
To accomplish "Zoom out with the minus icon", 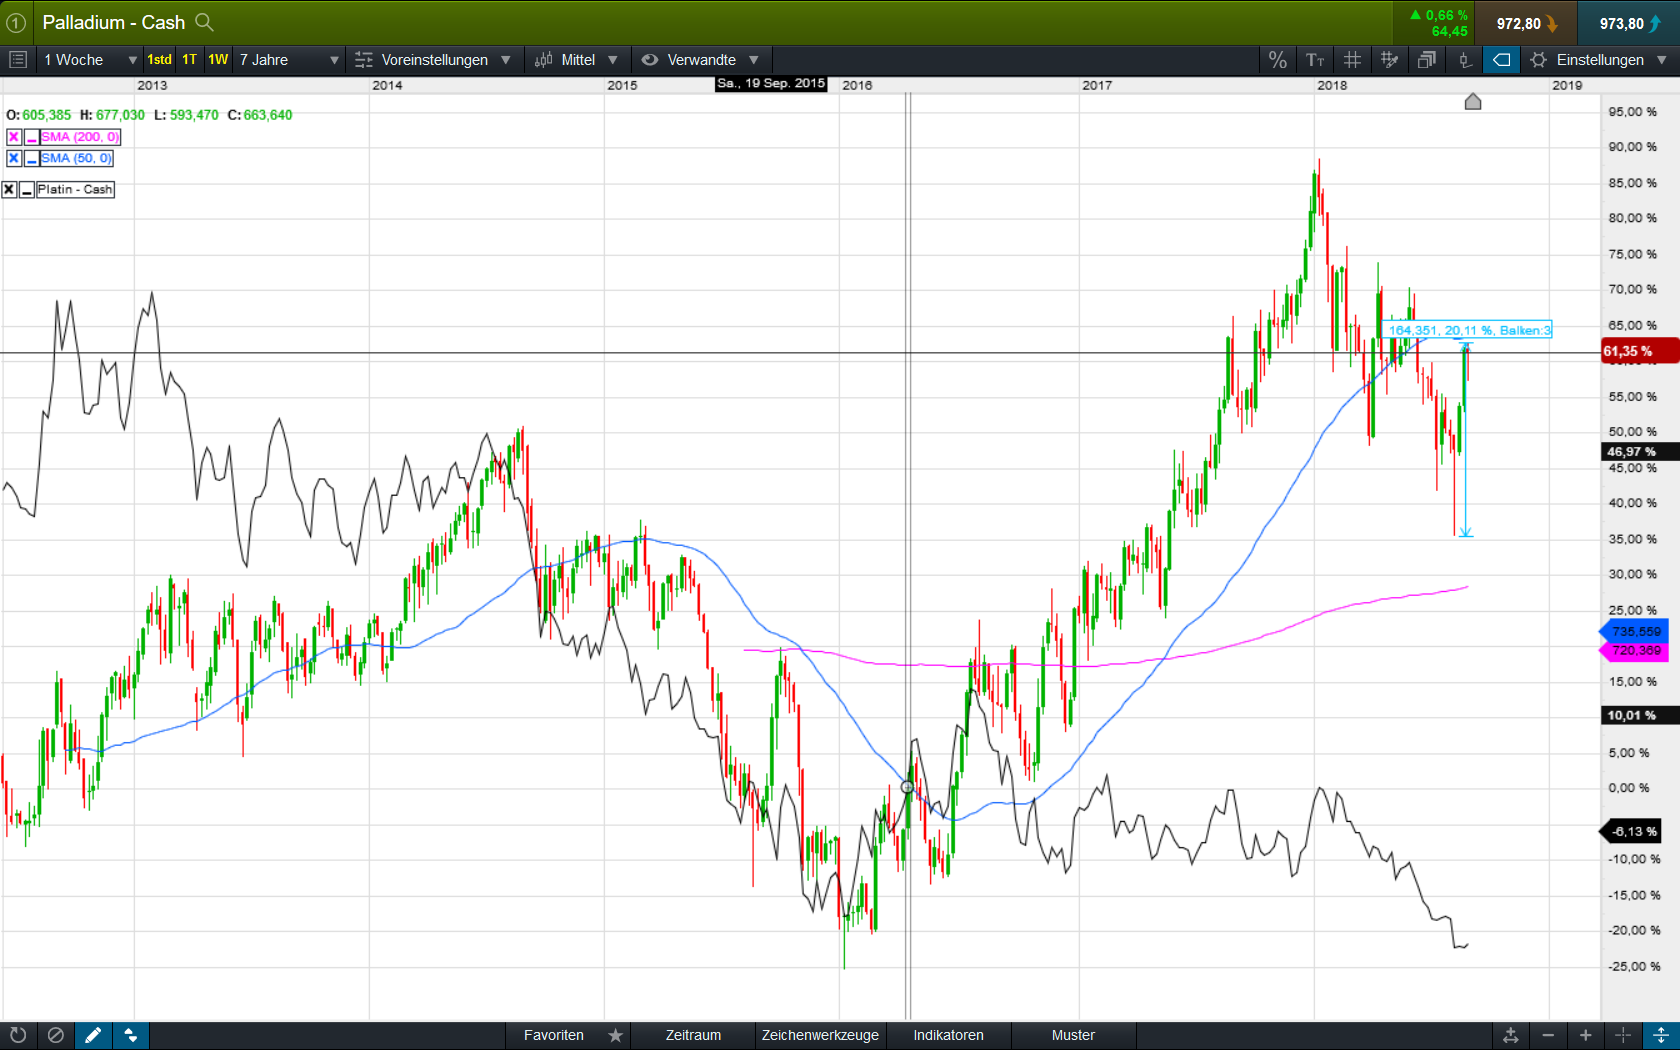I will pos(1548,1035).
